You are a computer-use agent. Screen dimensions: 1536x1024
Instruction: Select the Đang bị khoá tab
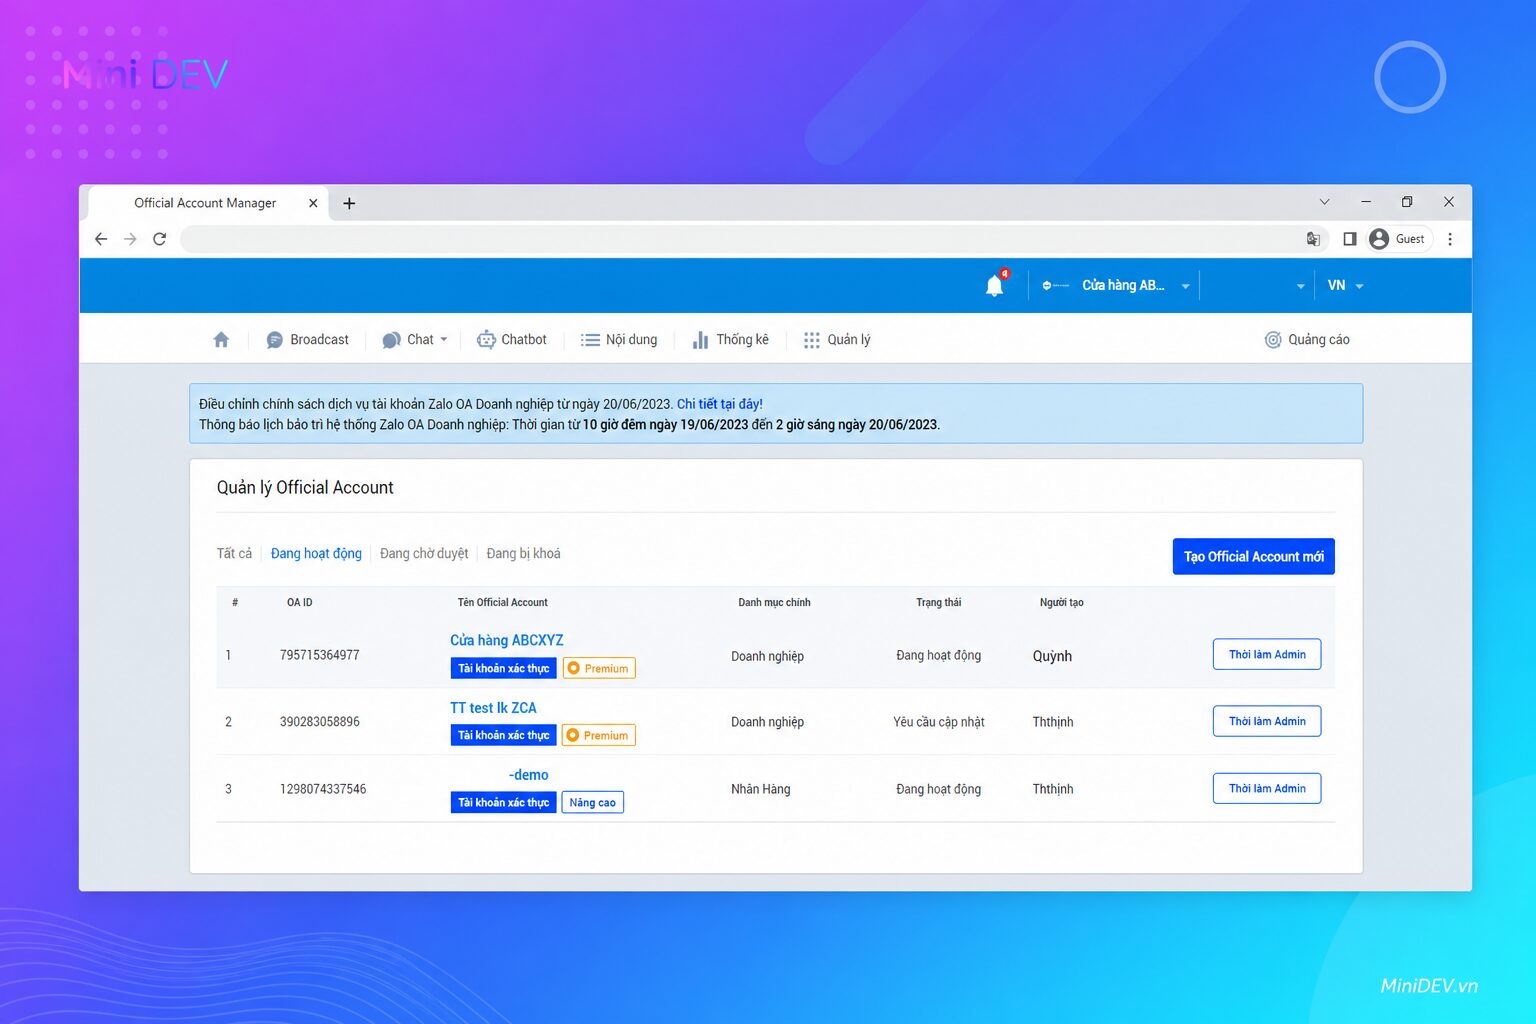pos(523,554)
